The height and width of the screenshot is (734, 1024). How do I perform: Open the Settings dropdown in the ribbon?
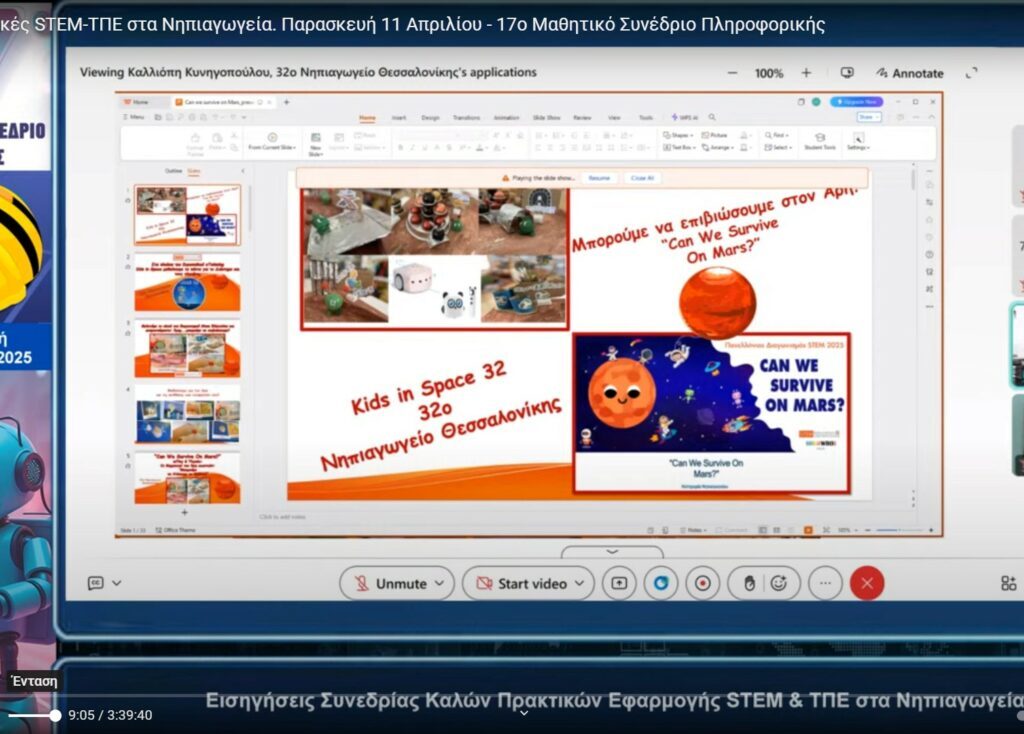pos(858,141)
